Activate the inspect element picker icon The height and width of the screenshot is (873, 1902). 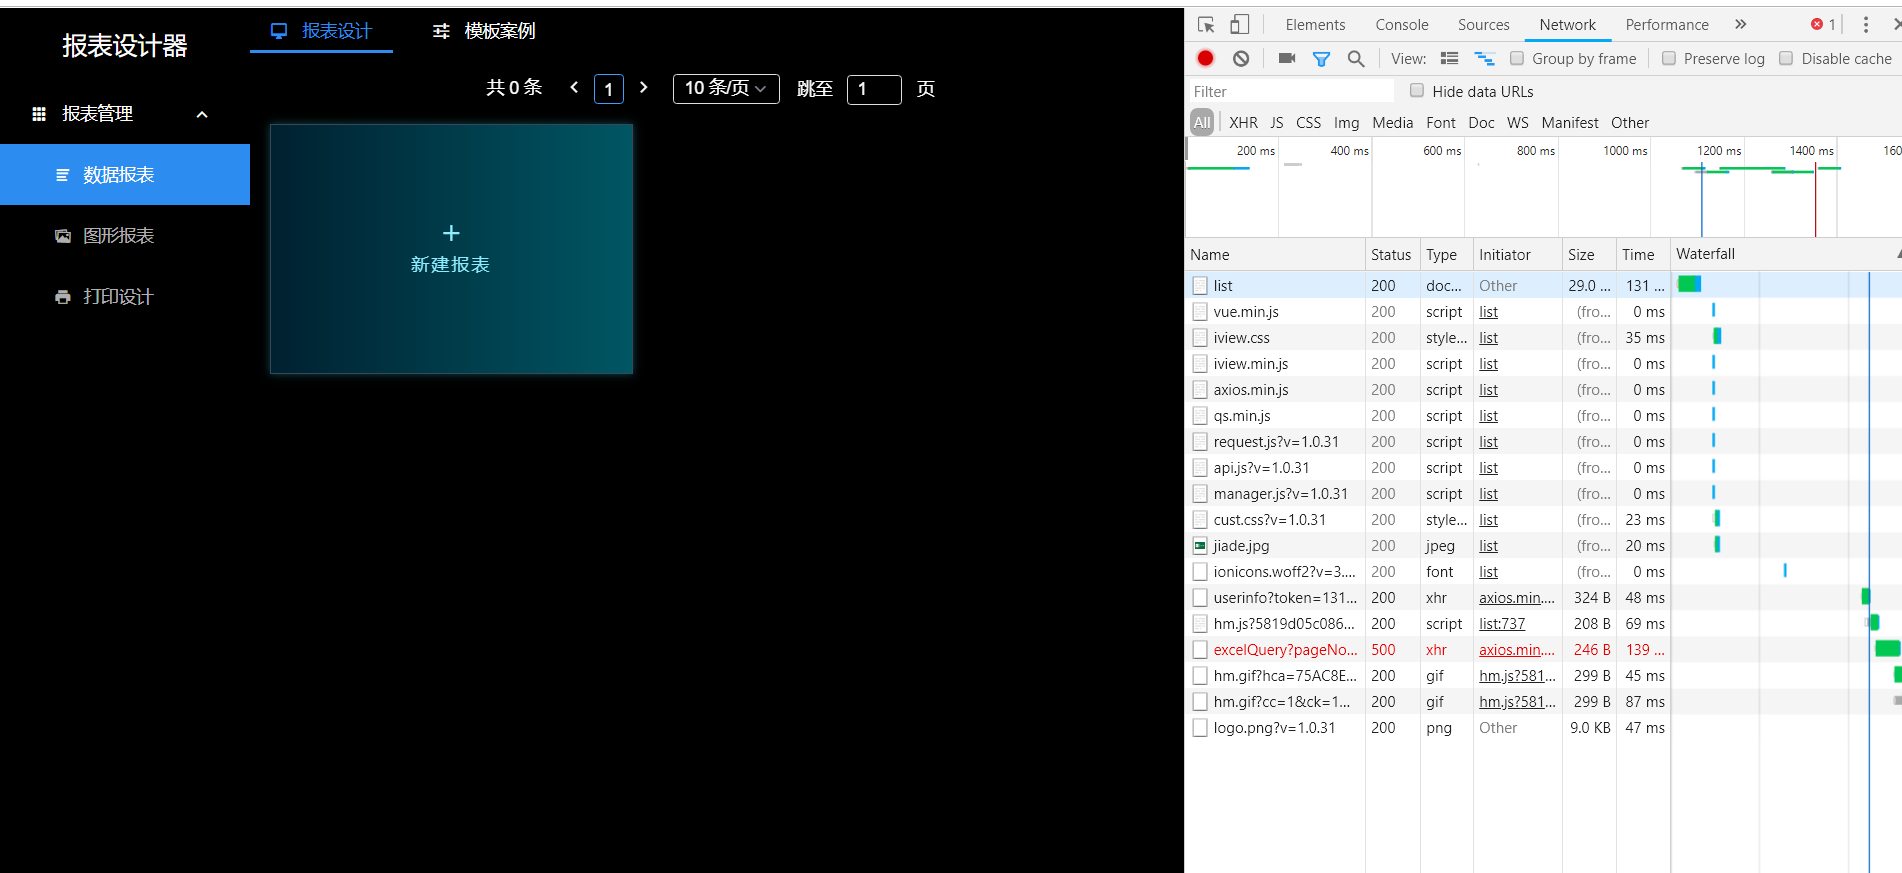[1206, 25]
